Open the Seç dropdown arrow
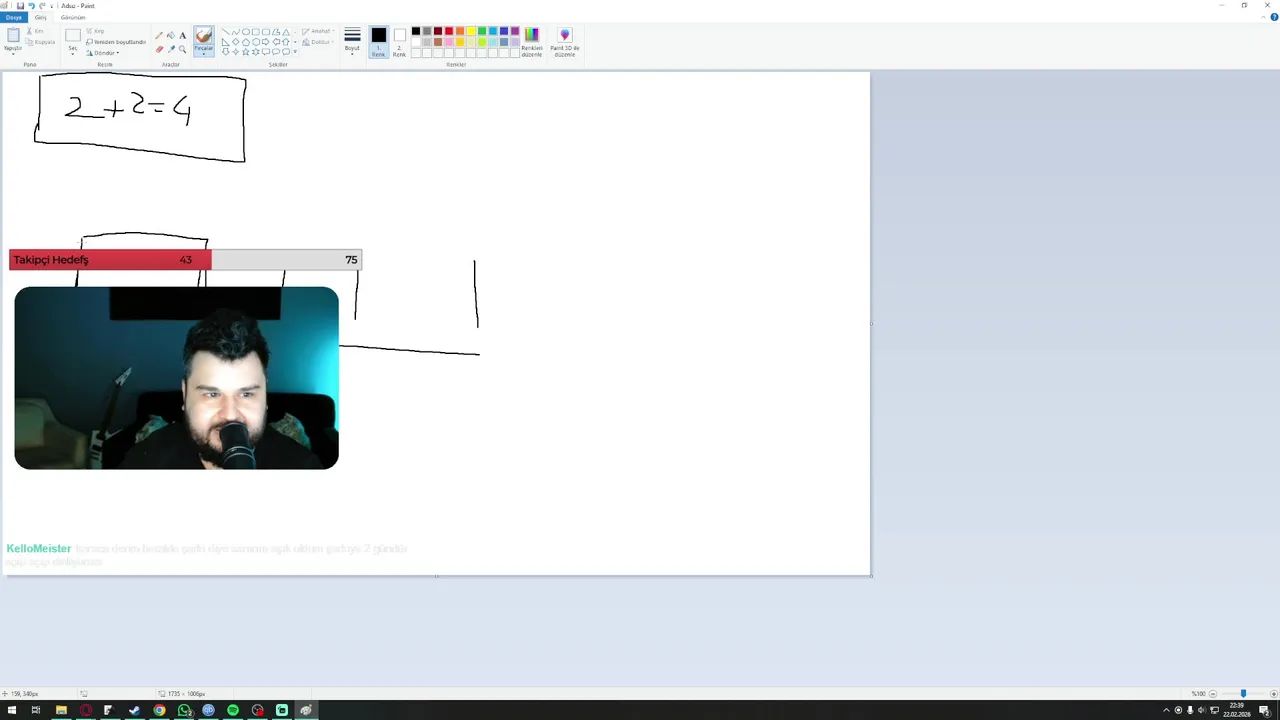1280x720 pixels. [73, 54]
